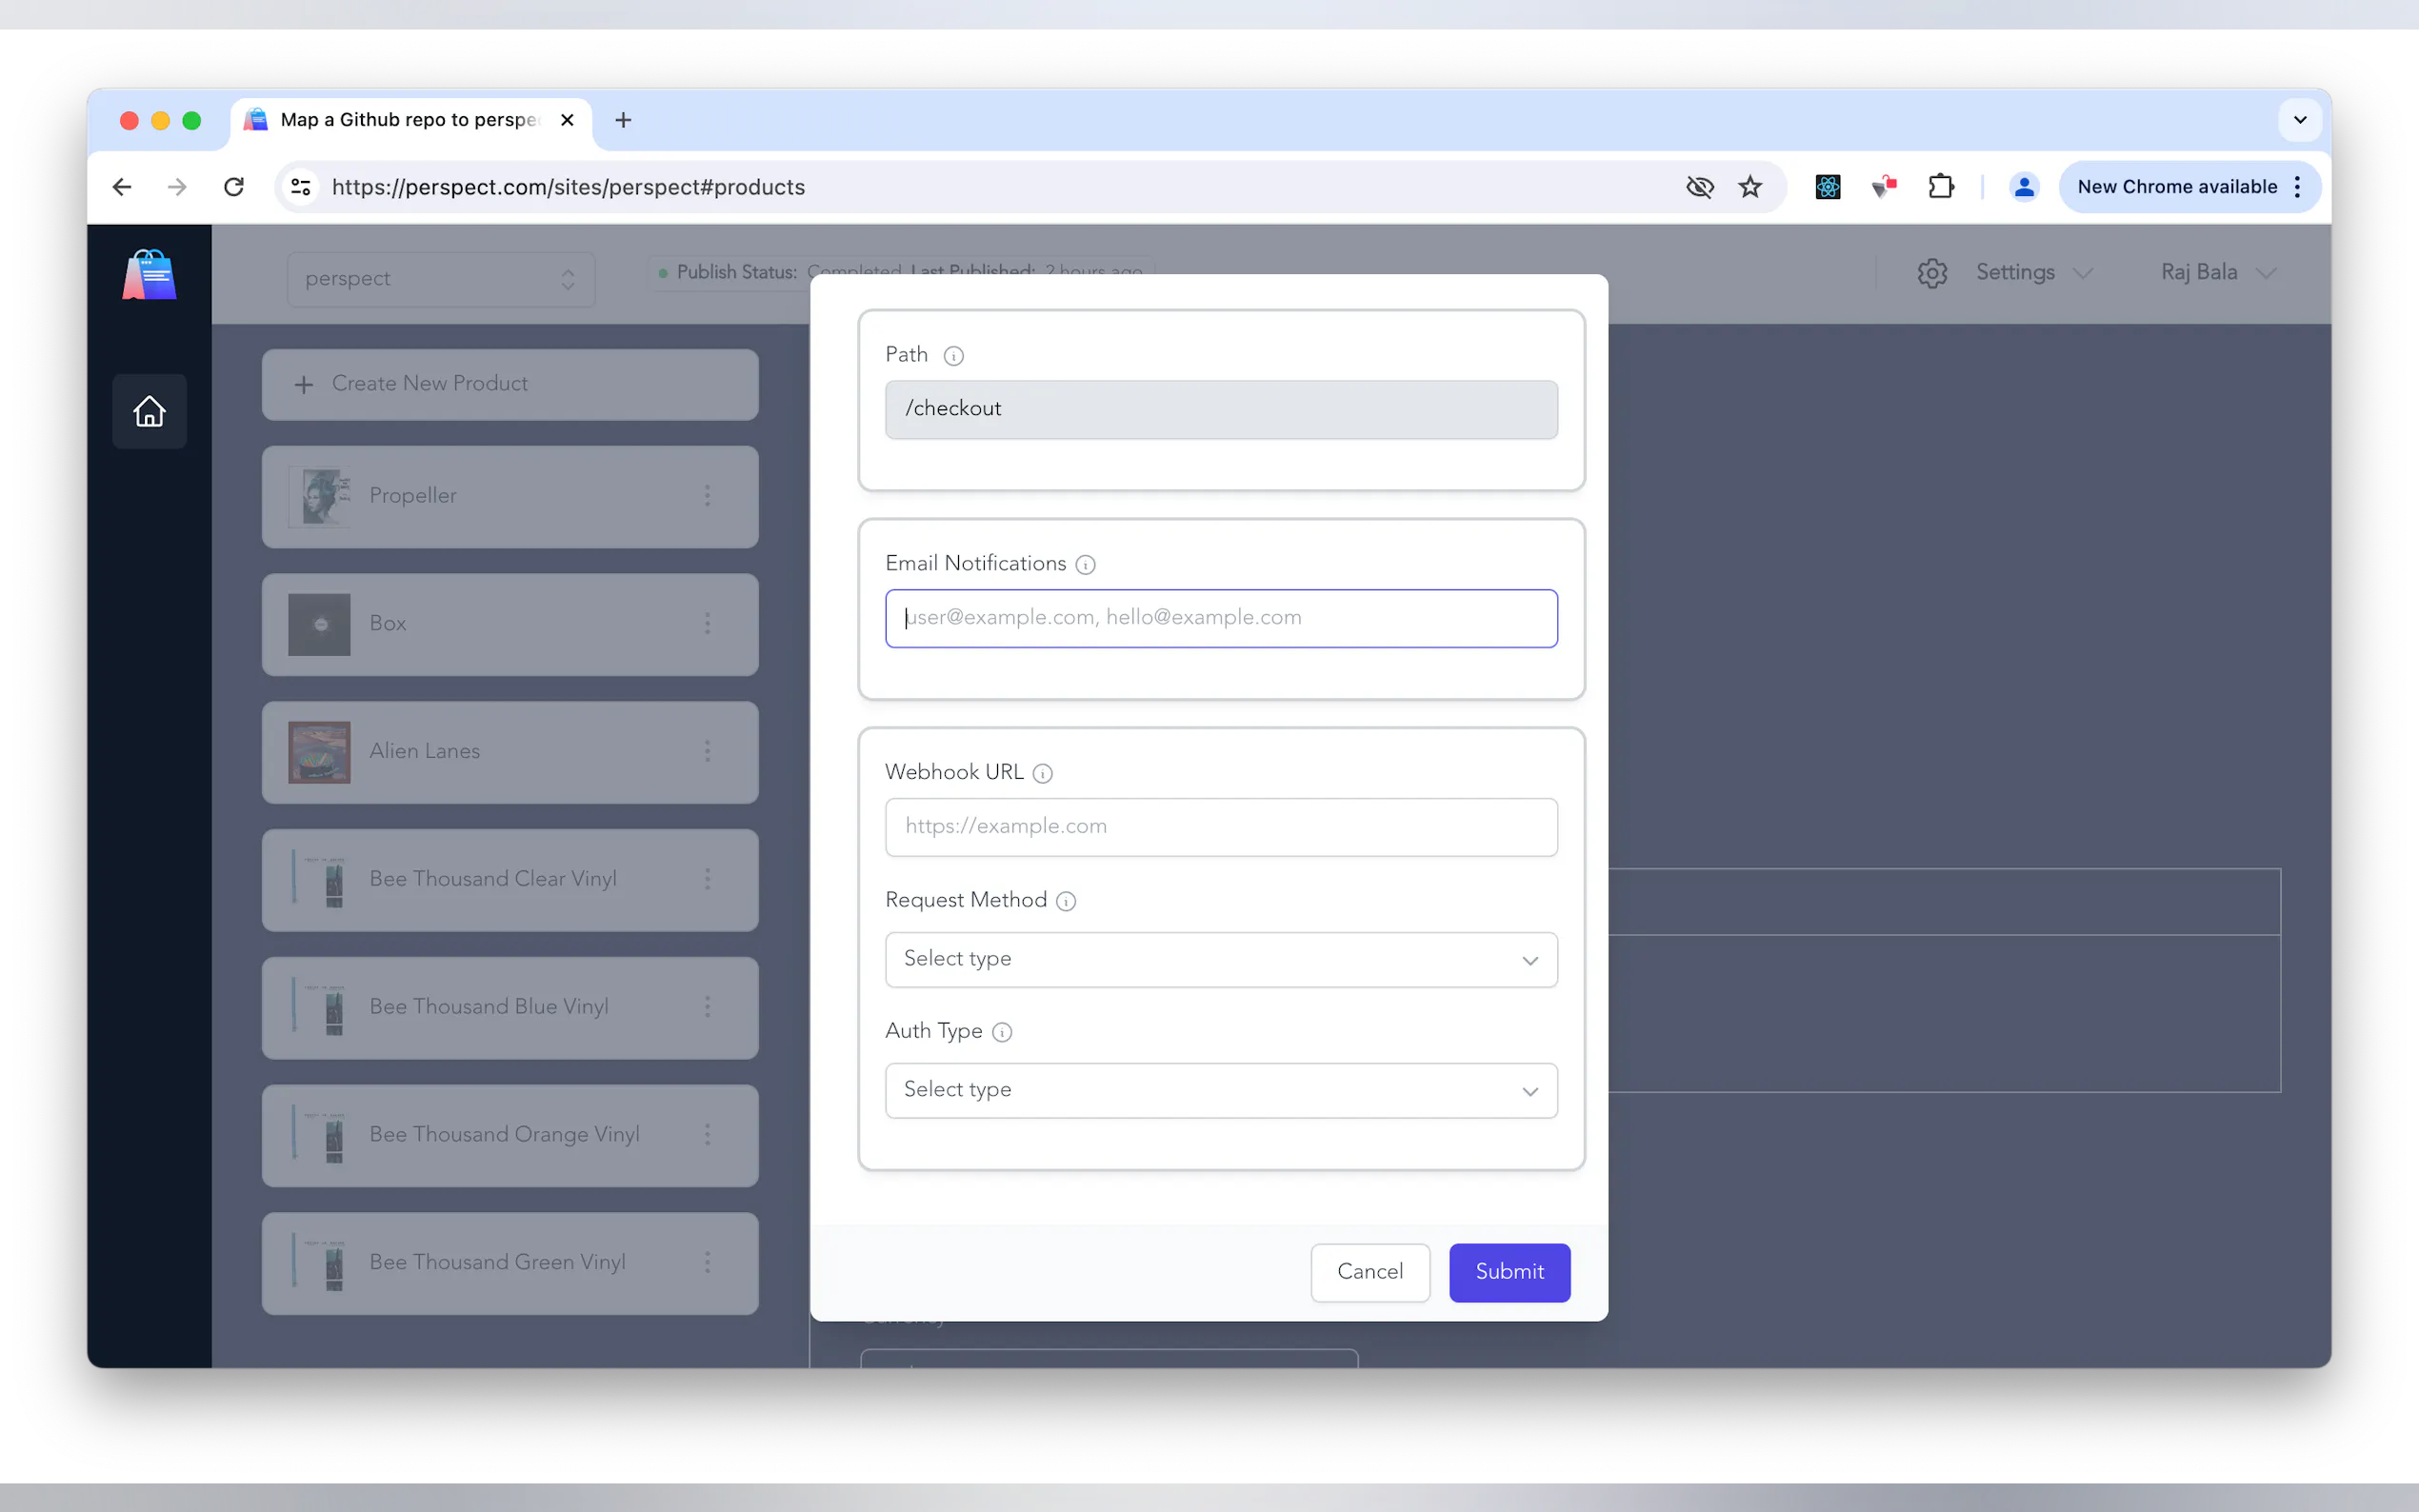
Task: Bookmark this page with star icon
Action: 1750,187
